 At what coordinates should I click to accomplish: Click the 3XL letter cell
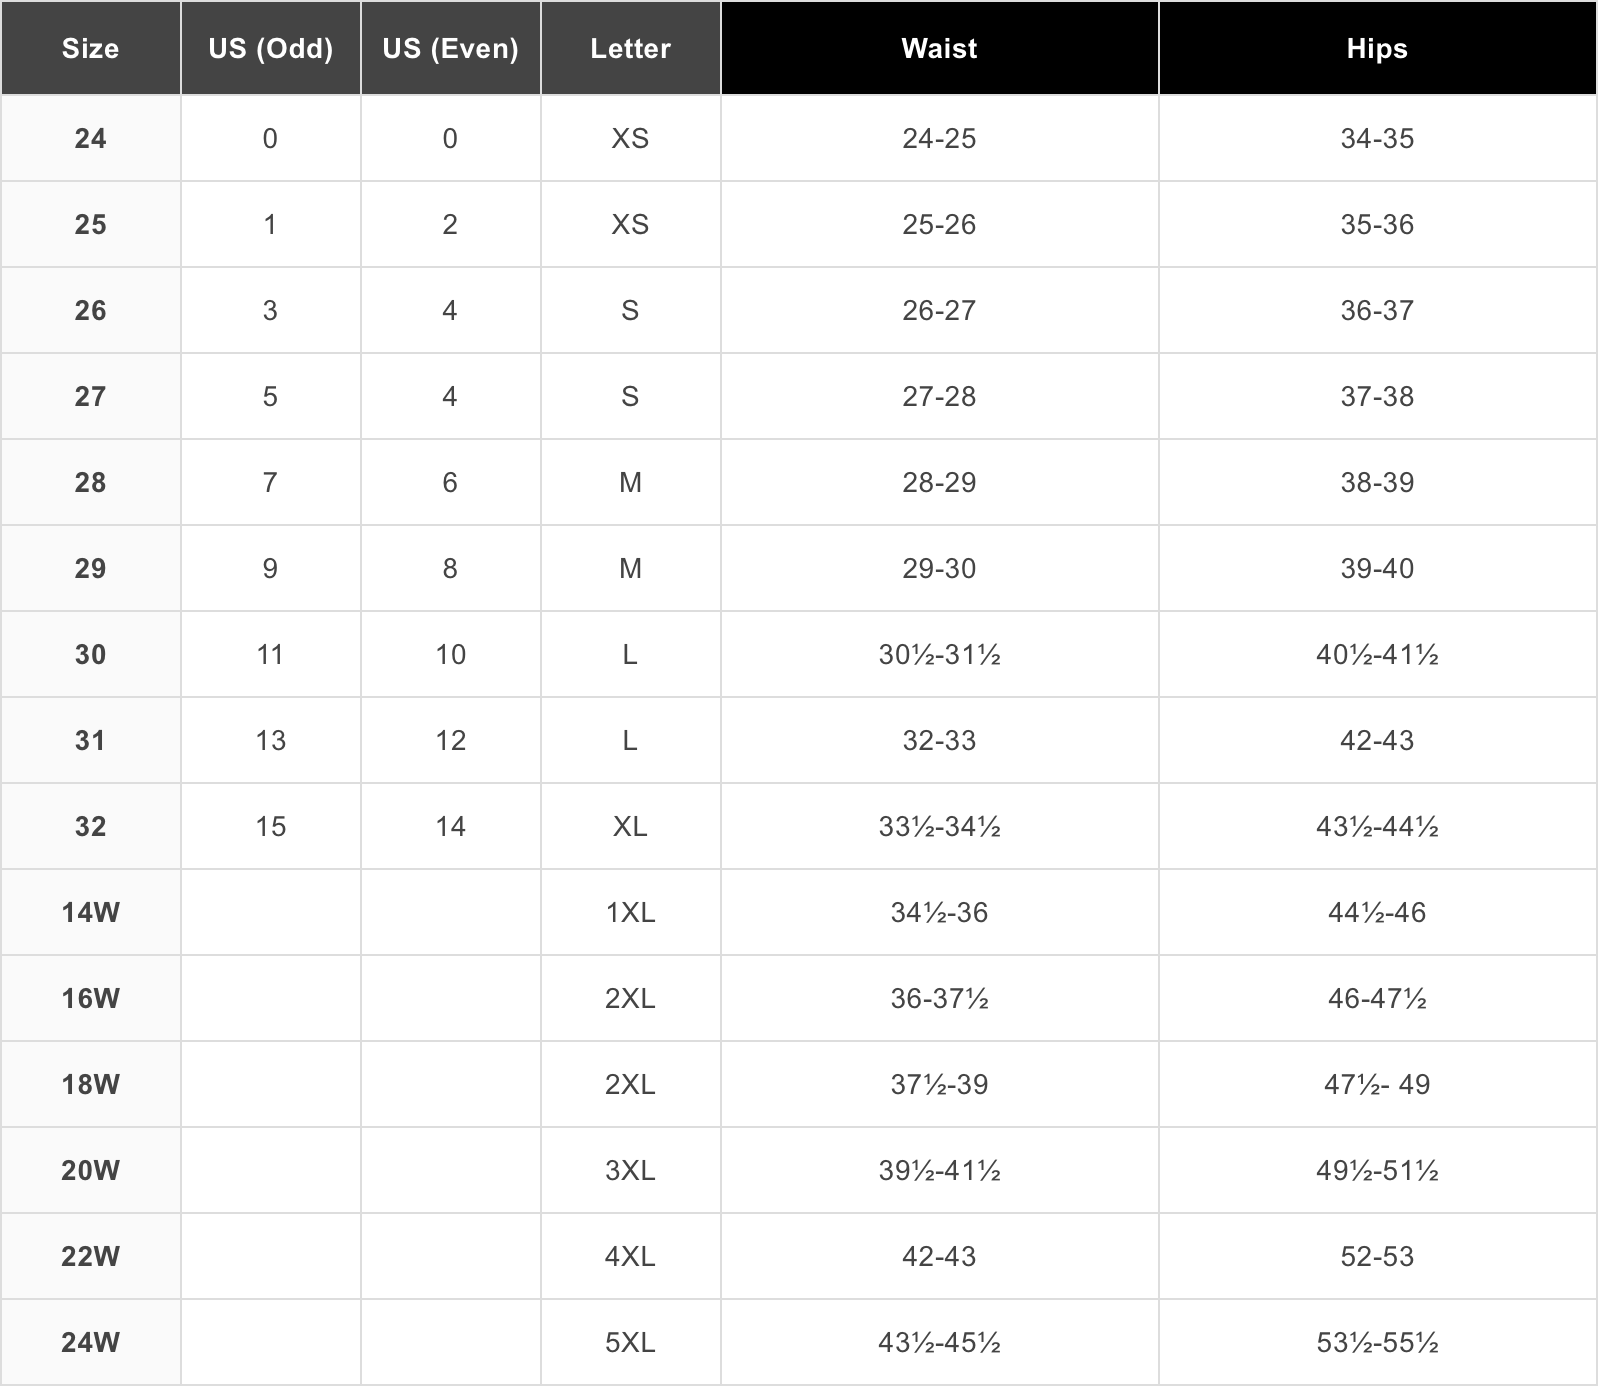pyautogui.click(x=631, y=1170)
